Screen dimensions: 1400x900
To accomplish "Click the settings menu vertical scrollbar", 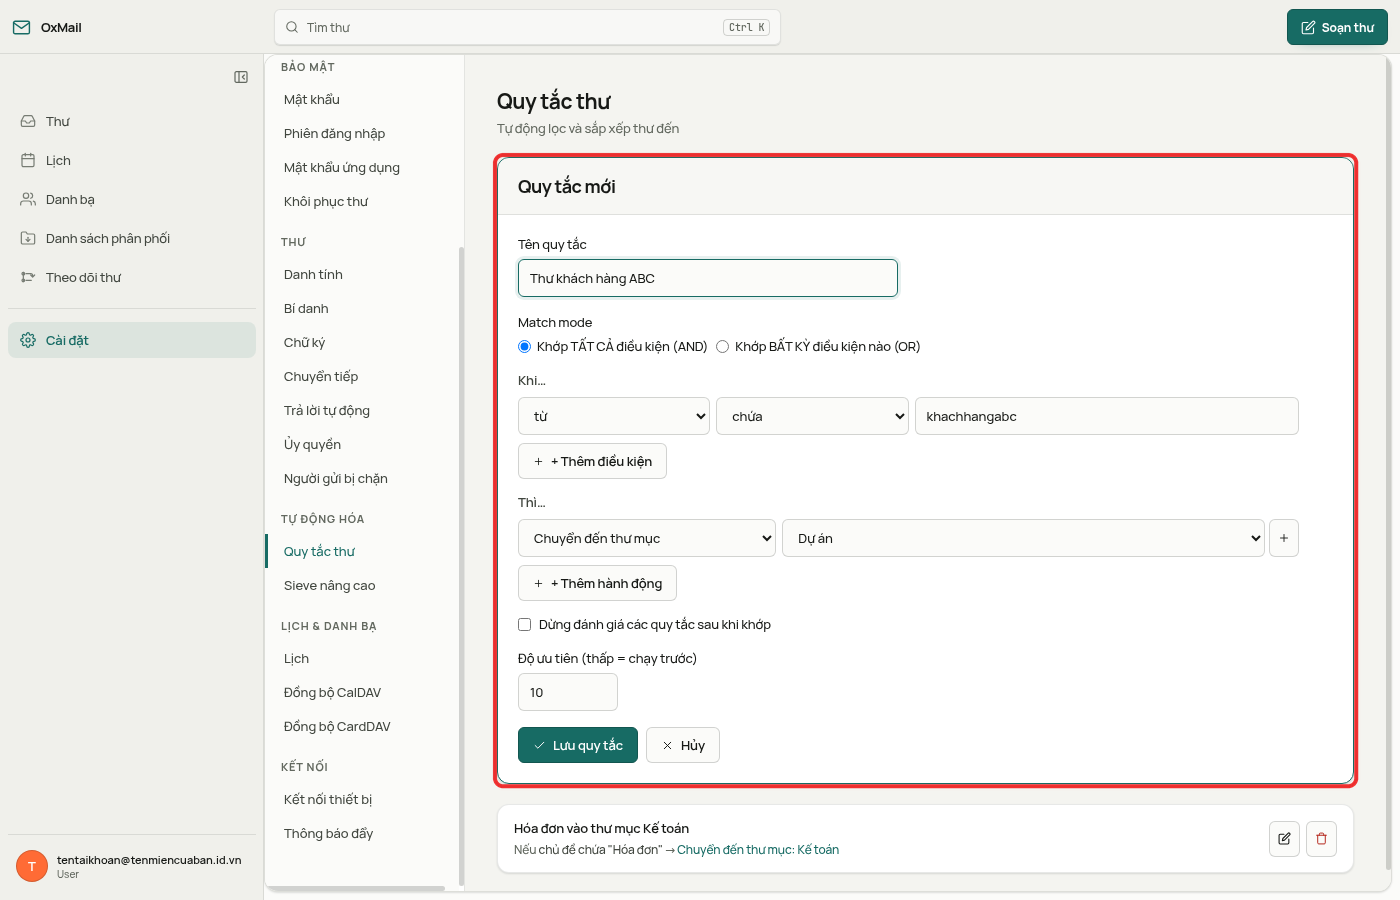I will pyautogui.click(x=461, y=565).
